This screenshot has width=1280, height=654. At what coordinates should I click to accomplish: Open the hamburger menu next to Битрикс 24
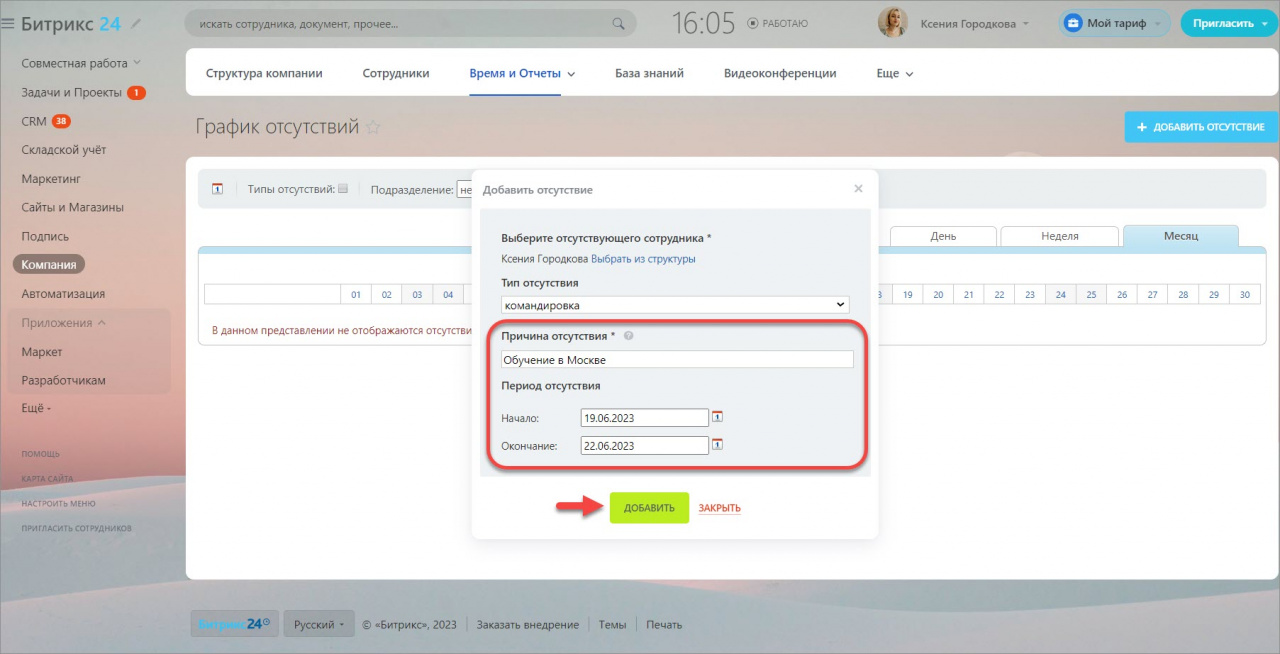coord(8,24)
